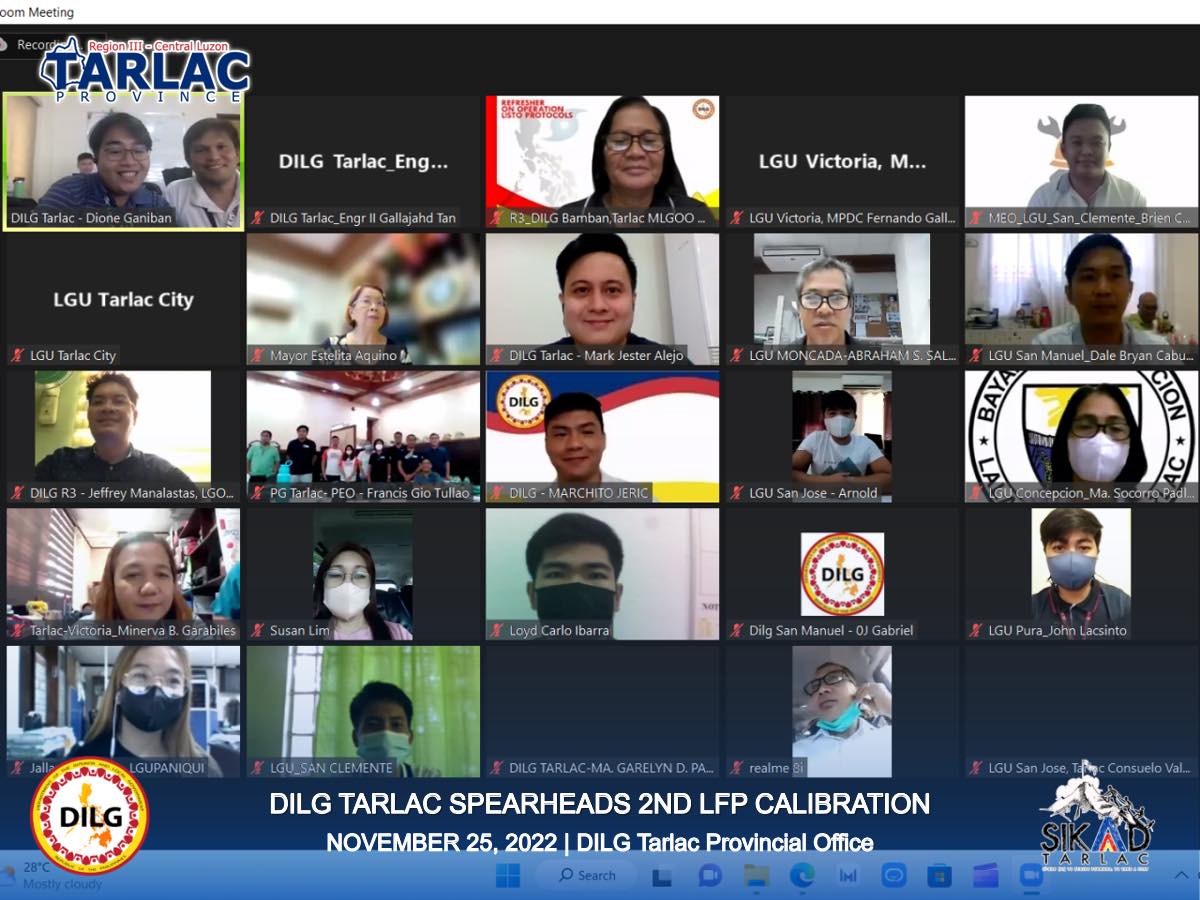Click the large 'LGU Victoria, M...' placeholder text

842,161
